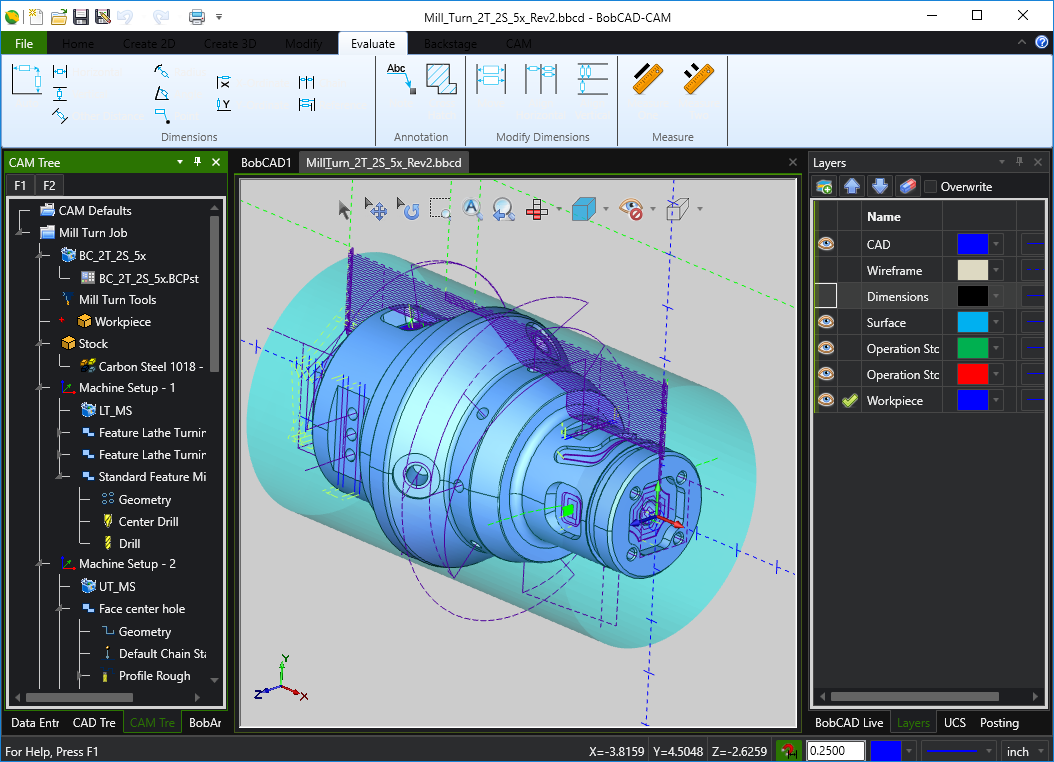Select the rotate view tool

[x=409, y=209]
